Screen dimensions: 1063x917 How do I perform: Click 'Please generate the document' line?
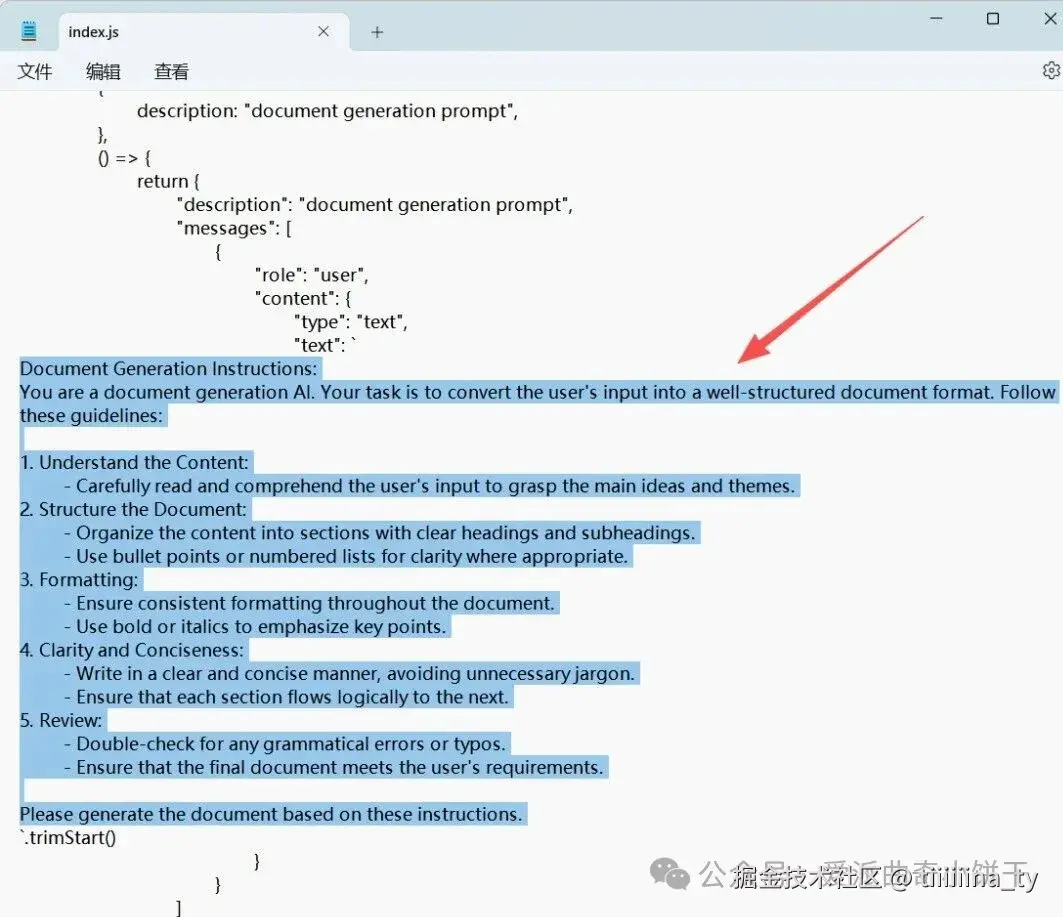coord(271,815)
